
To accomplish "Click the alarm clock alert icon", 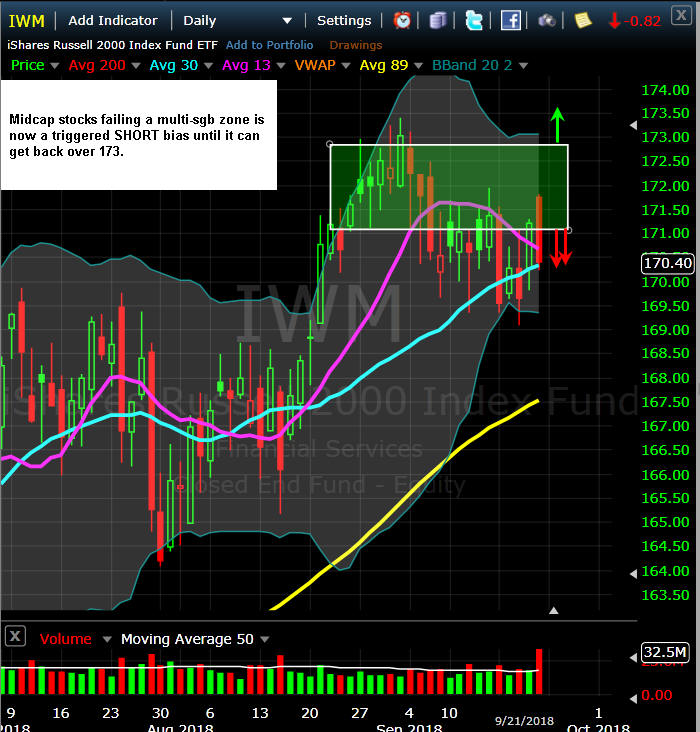I will pos(402,21).
